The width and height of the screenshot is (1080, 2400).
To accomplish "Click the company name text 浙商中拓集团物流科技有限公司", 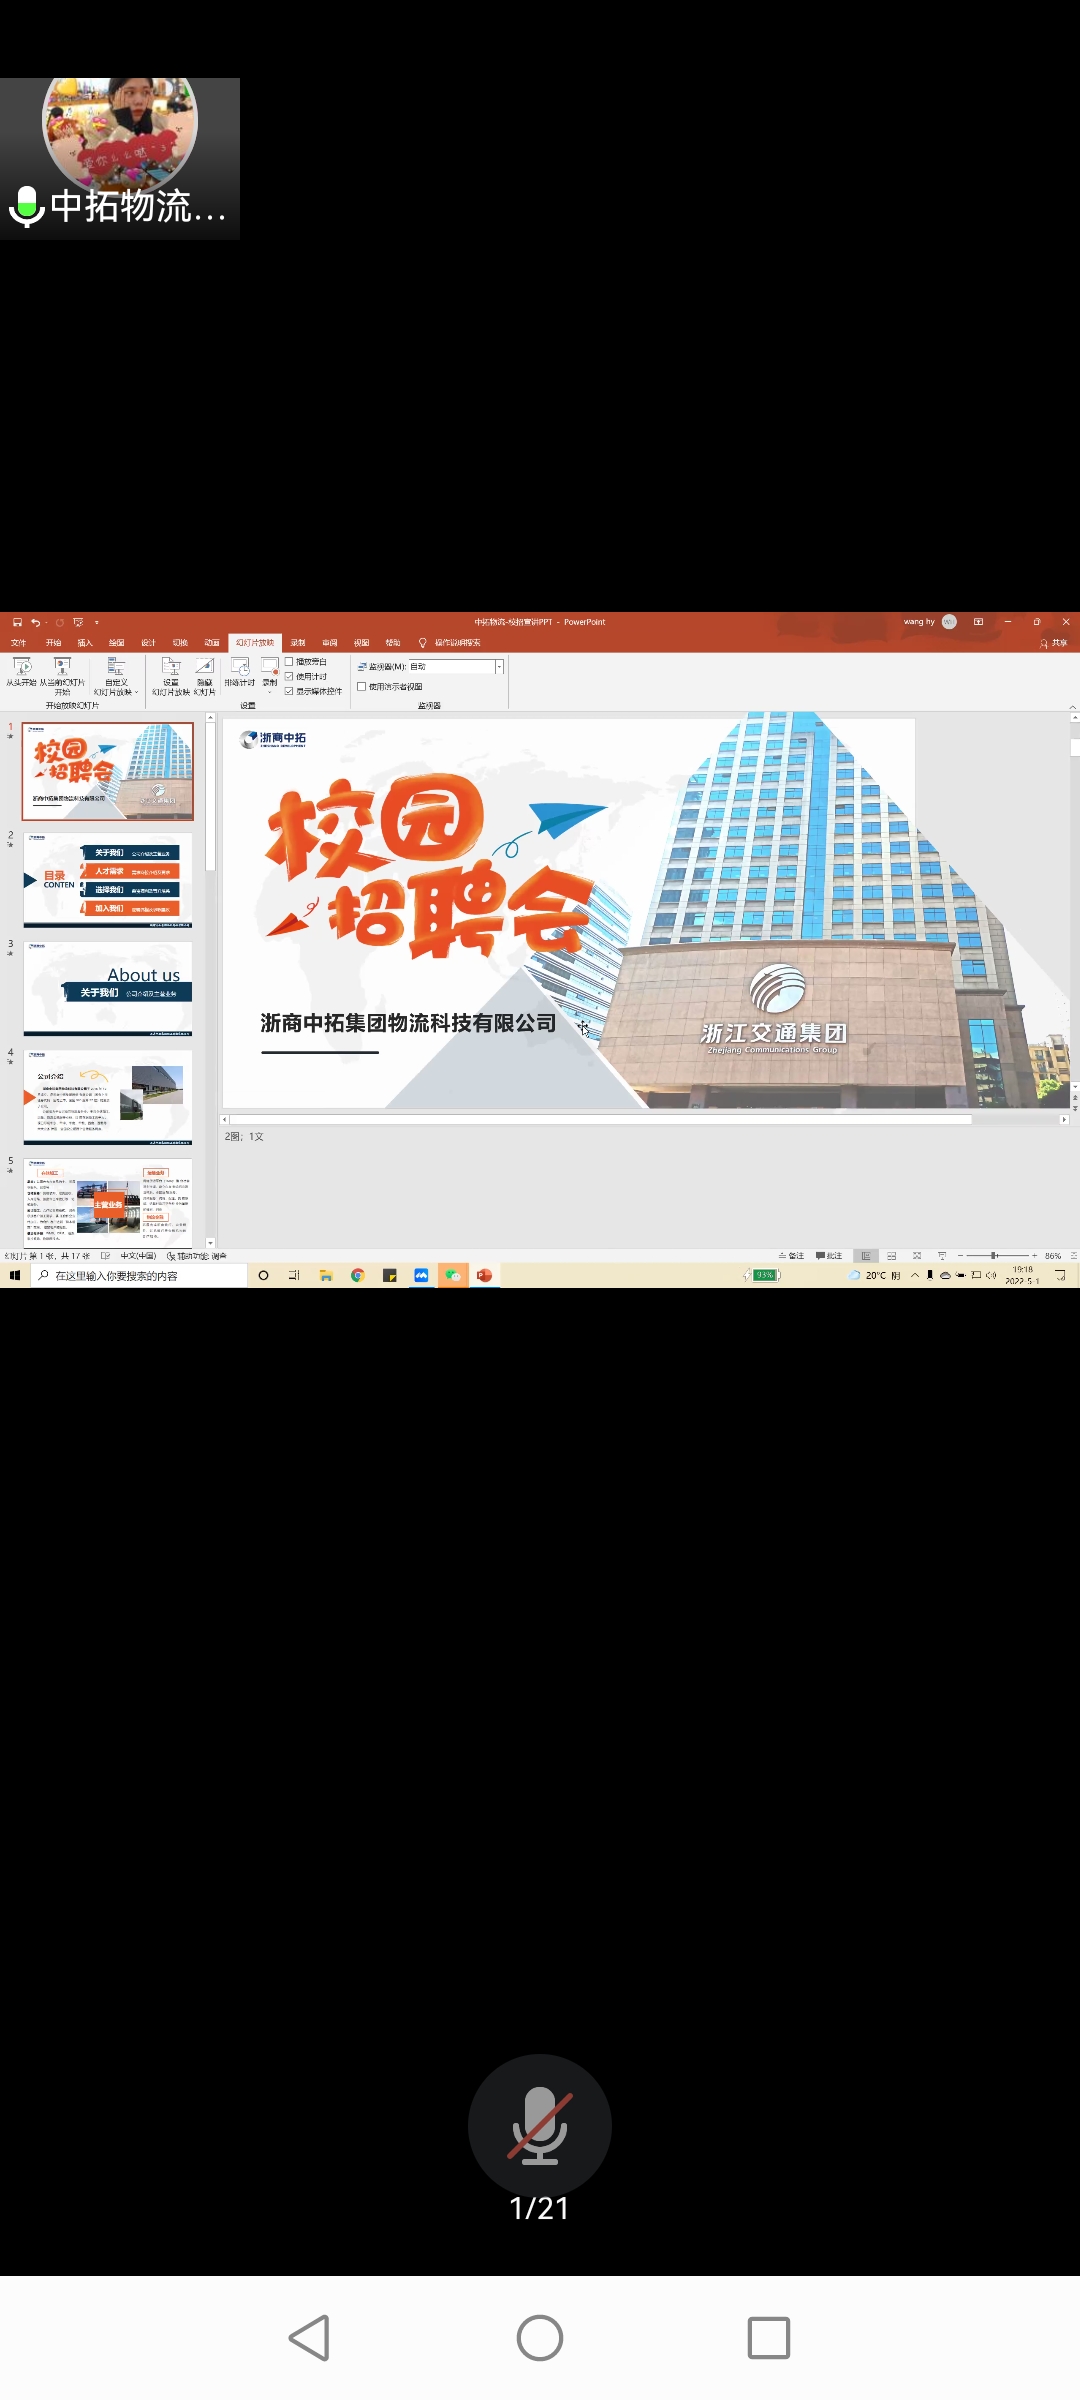I will pos(408,1023).
